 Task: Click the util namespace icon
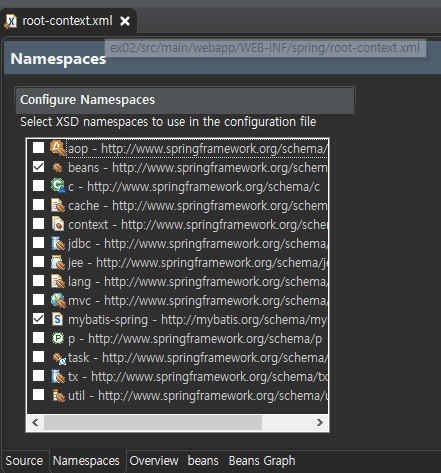tap(58, 396)
